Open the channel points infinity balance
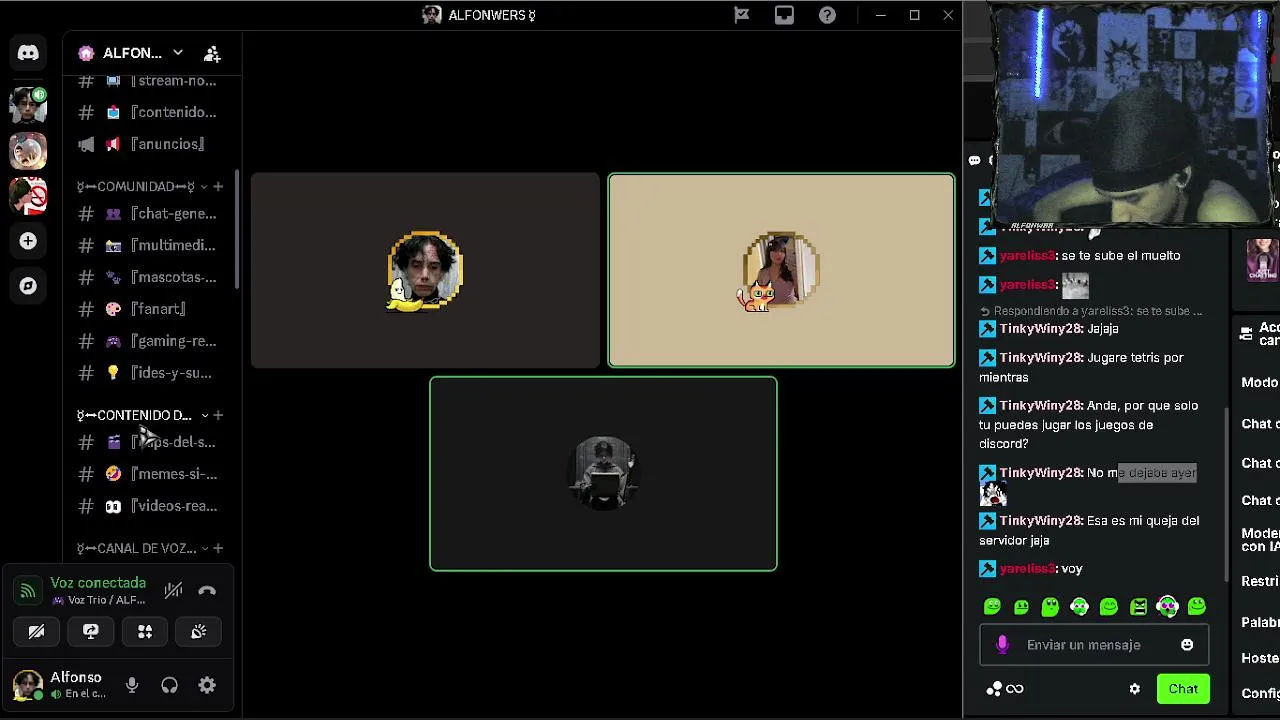Viewport: 1280px width, 720px height. [1005, 688]
